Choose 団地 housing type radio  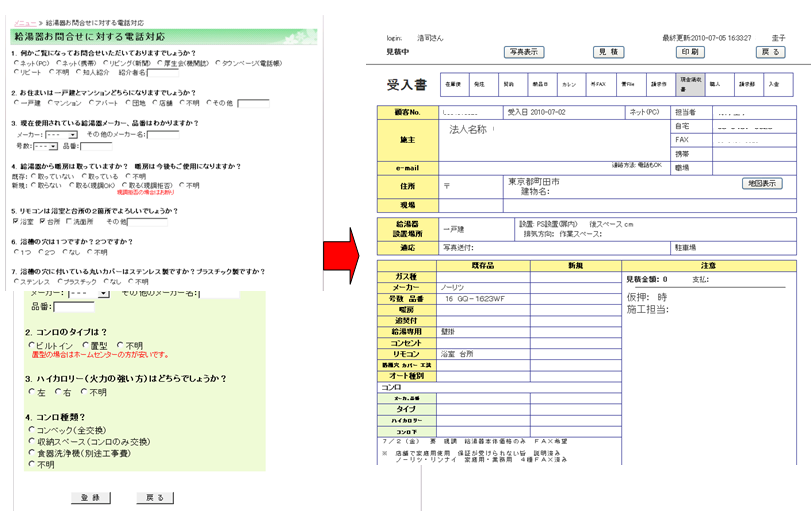[128, 103]
